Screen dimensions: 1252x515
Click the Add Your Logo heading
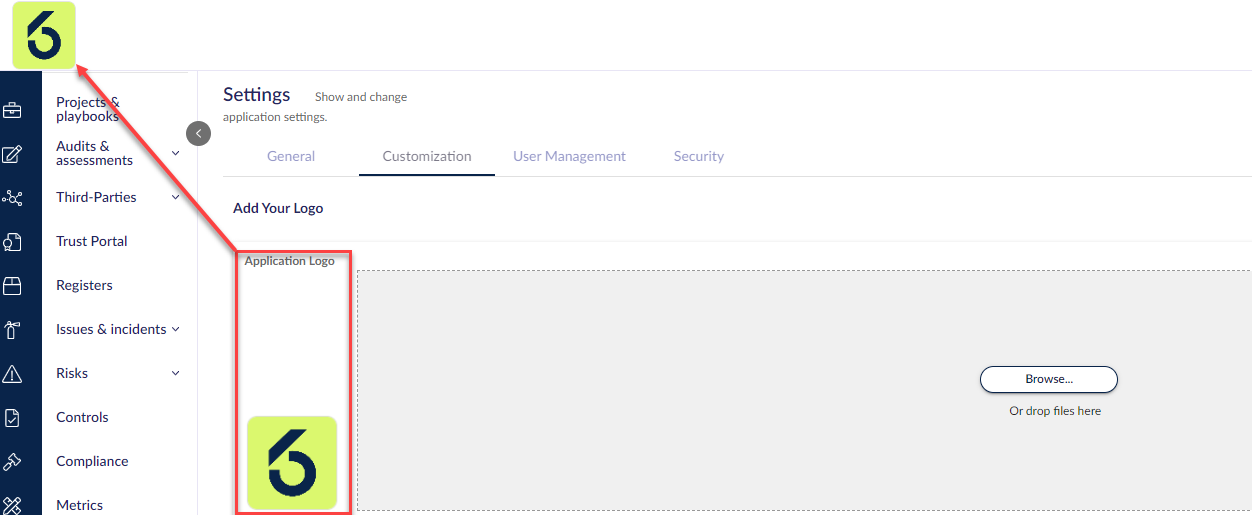(278, 208)
